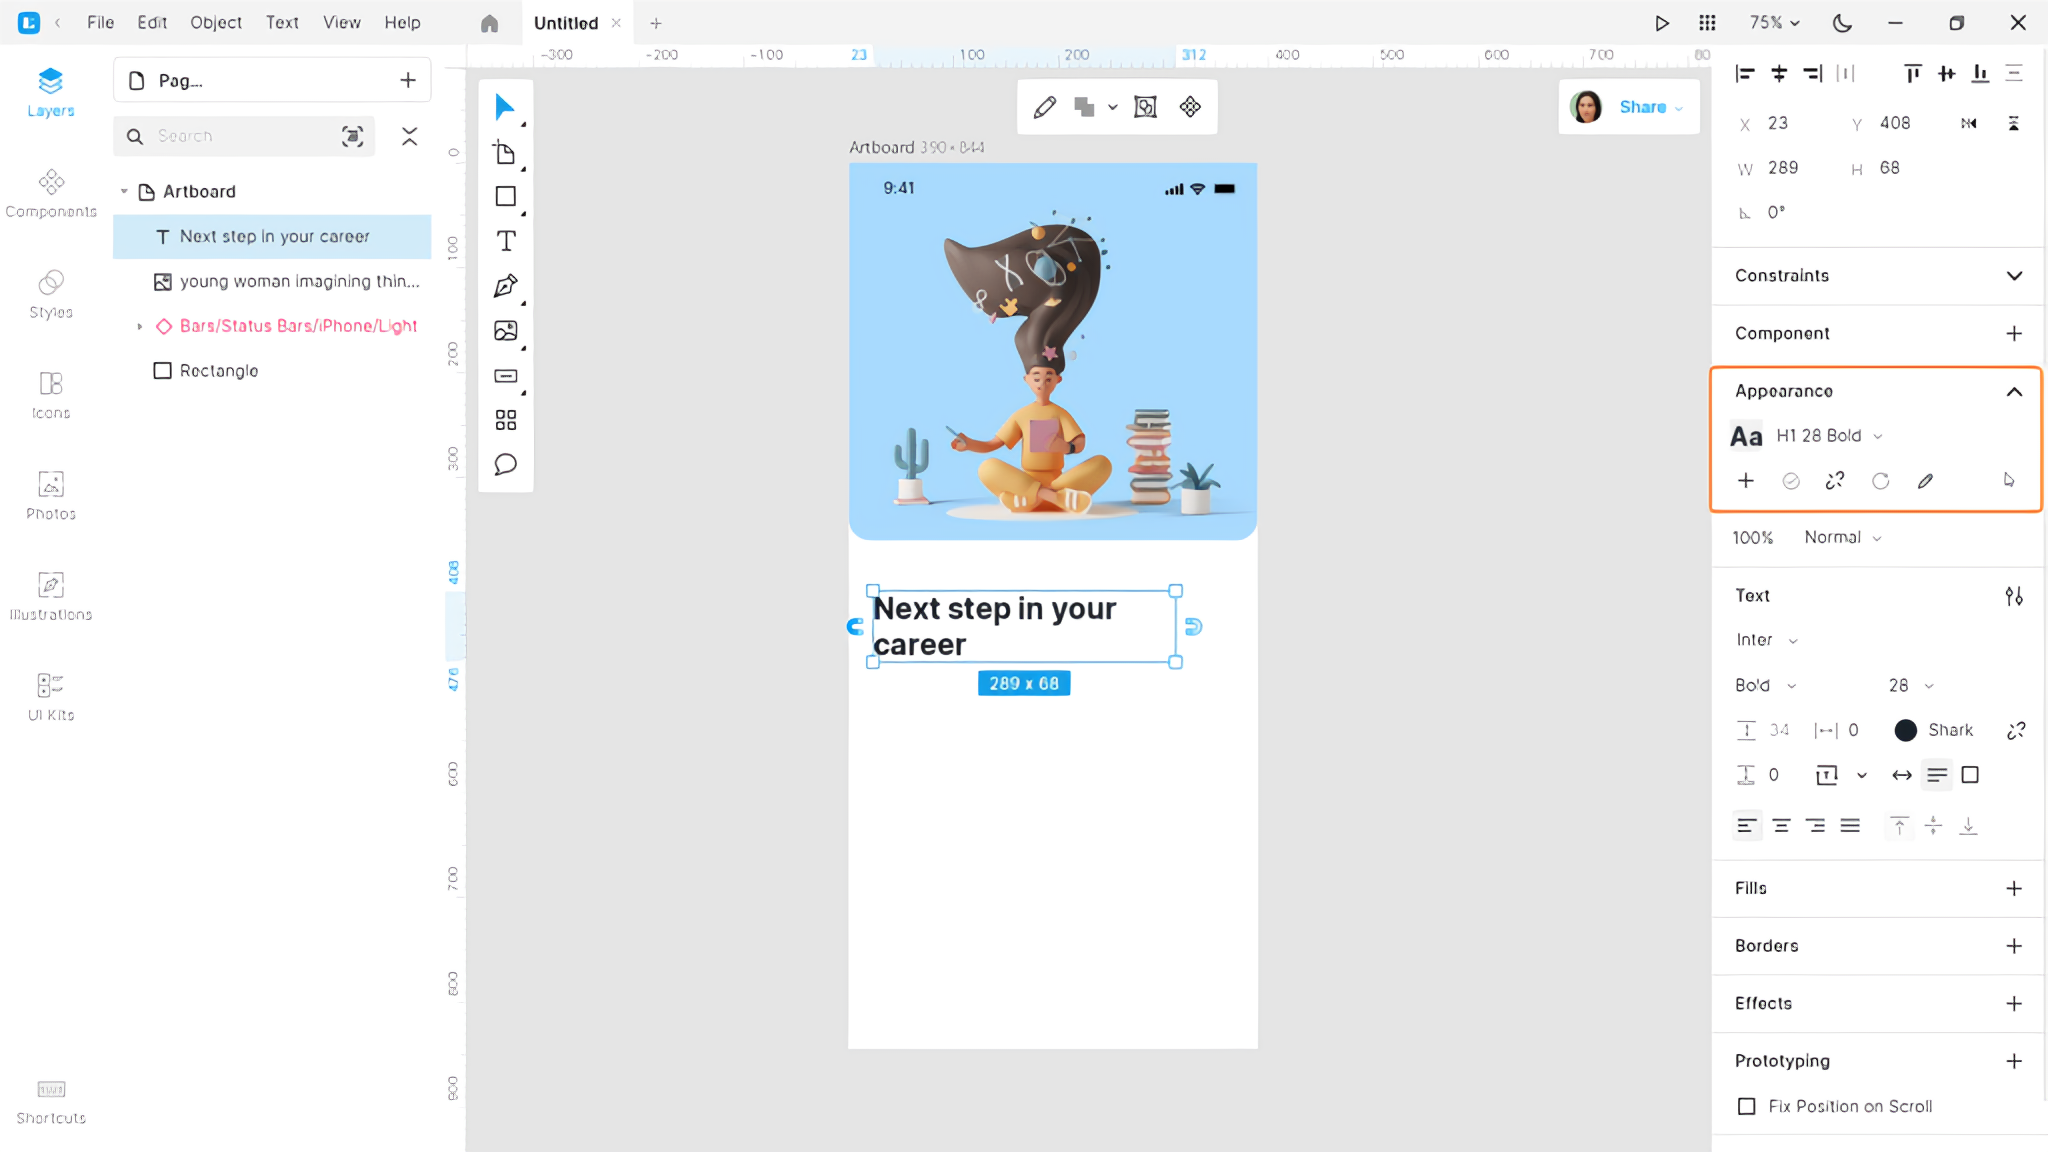The image size is (2048, 1152).
Task: Click the Shark text color swatch
Action: (1905, 730)
